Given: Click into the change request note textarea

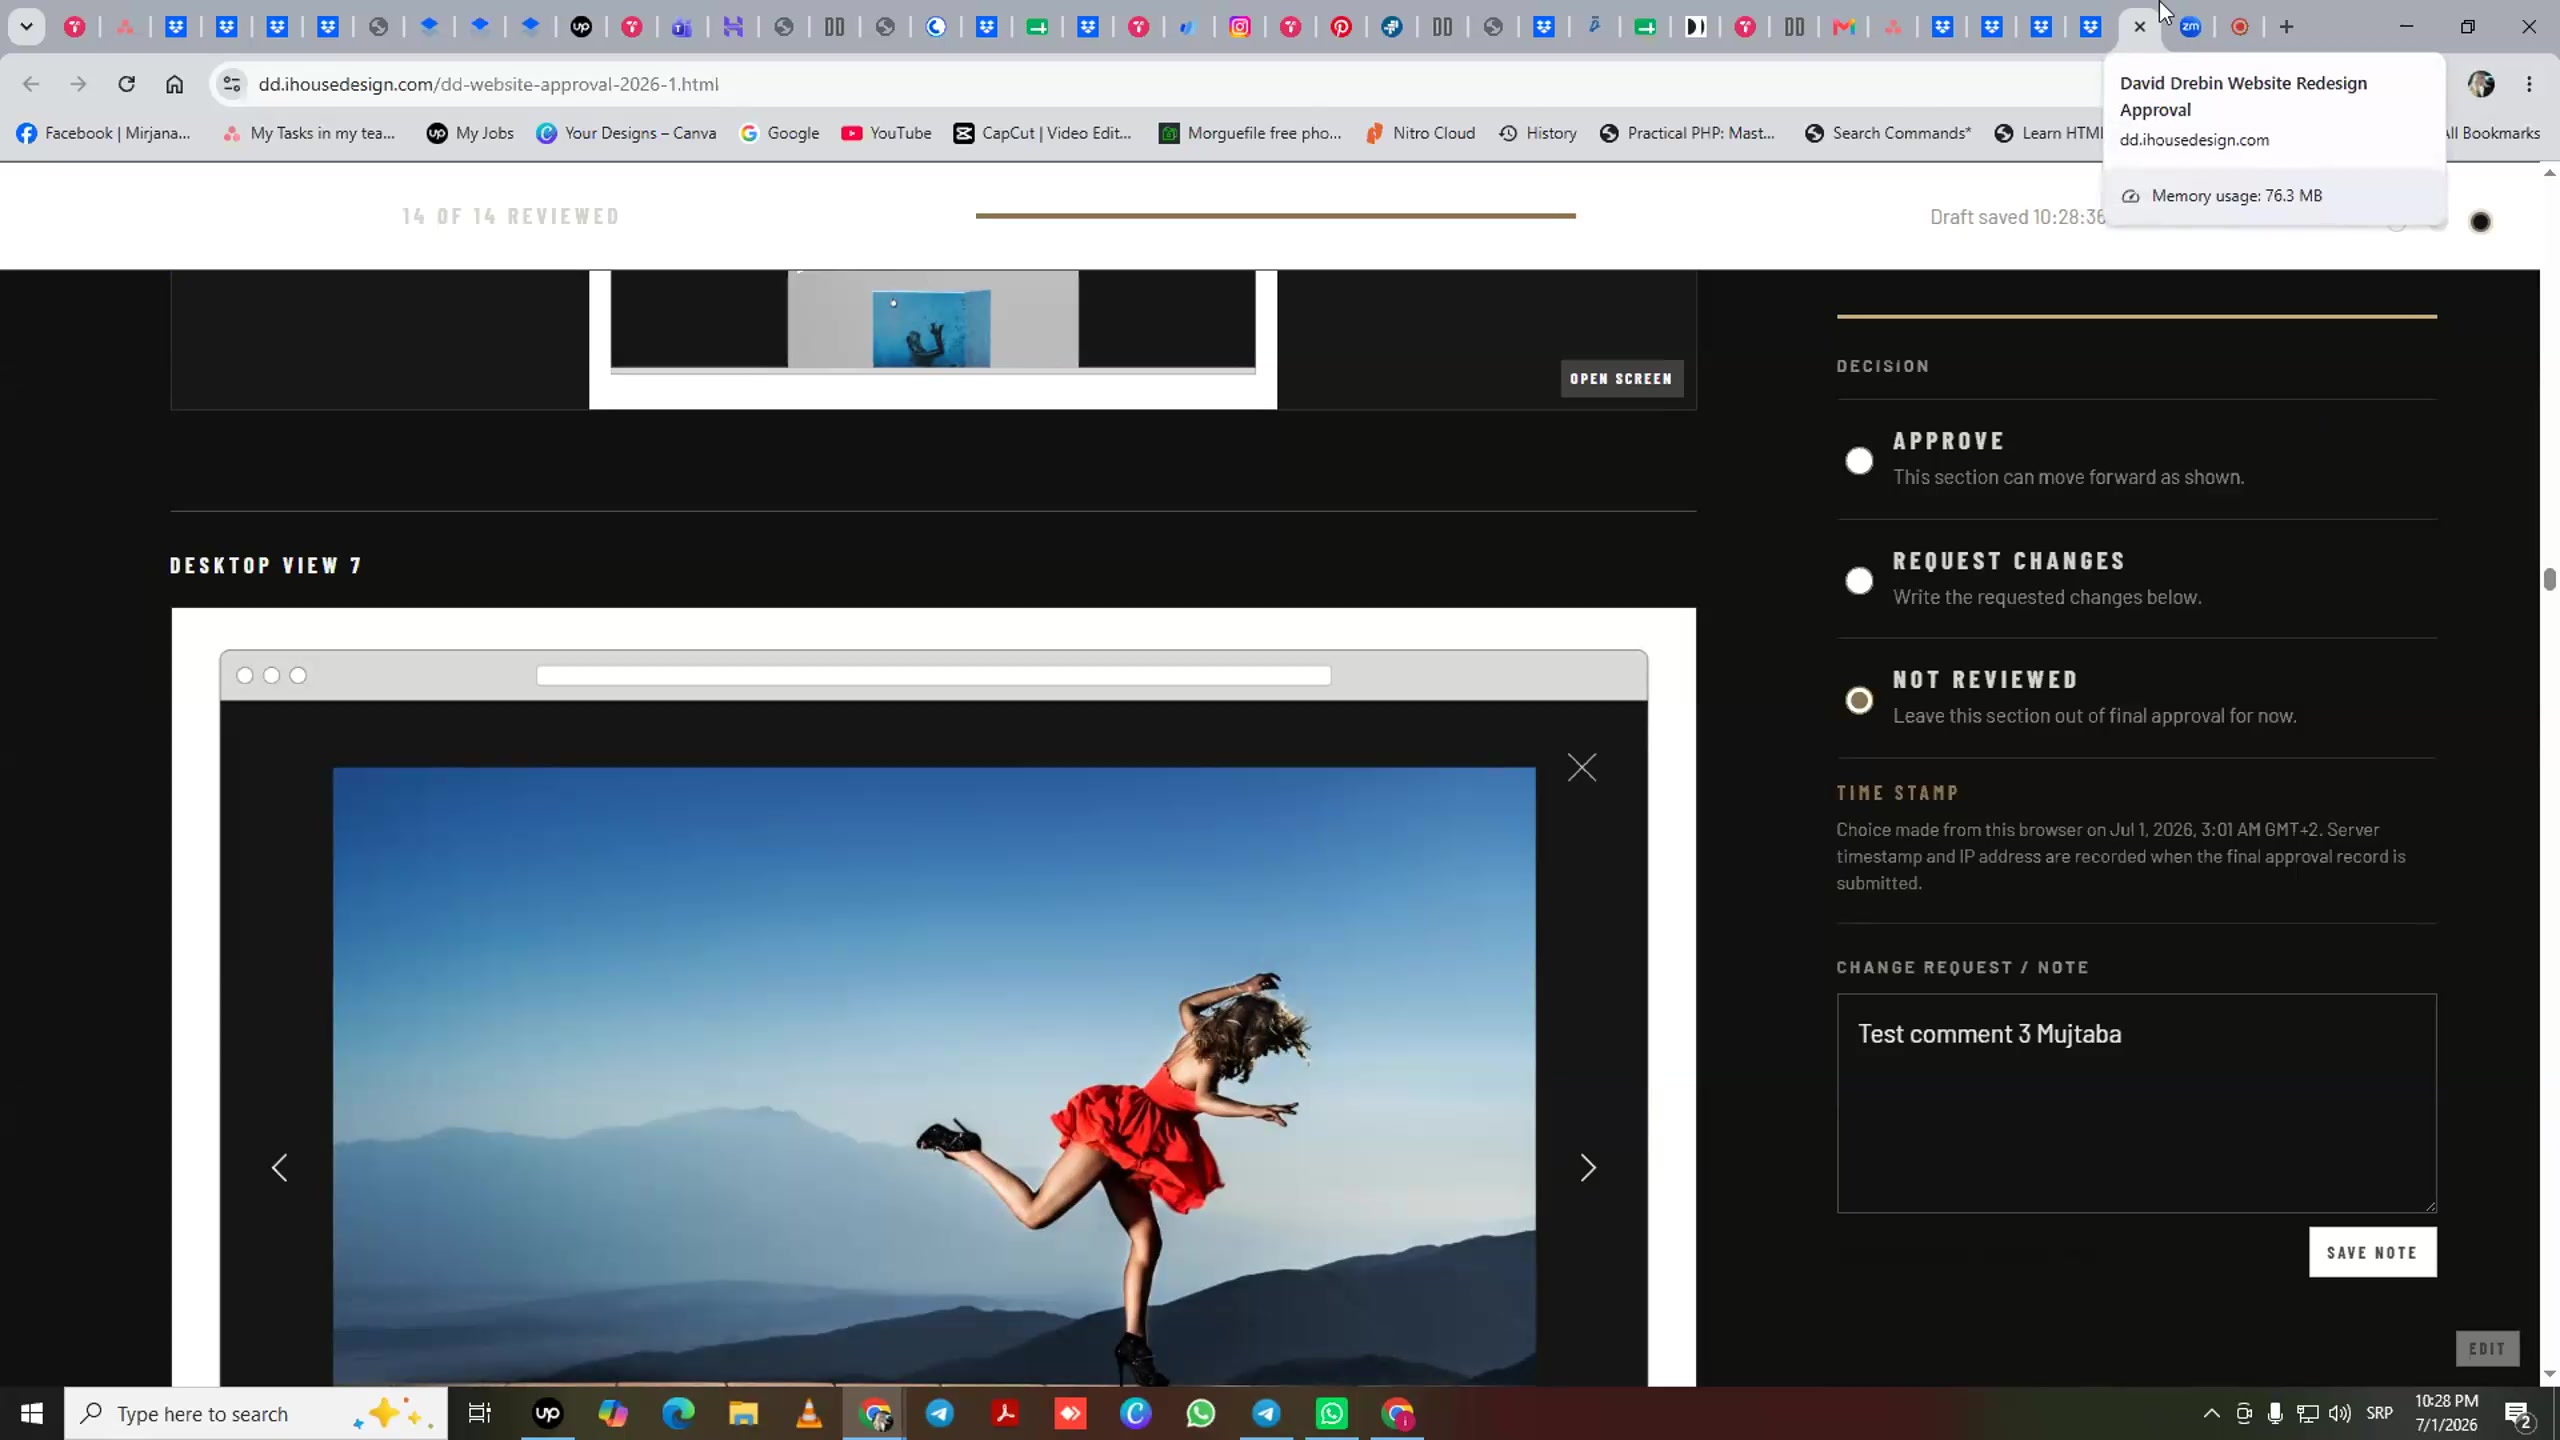Looking at the screenshot, I should (x=2136, y=1102).
